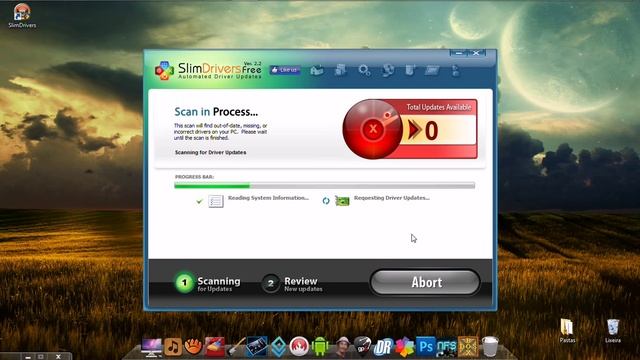640x360 pixels.
Task: Open the man with hat icon in dock
Action: click(342, 347)
